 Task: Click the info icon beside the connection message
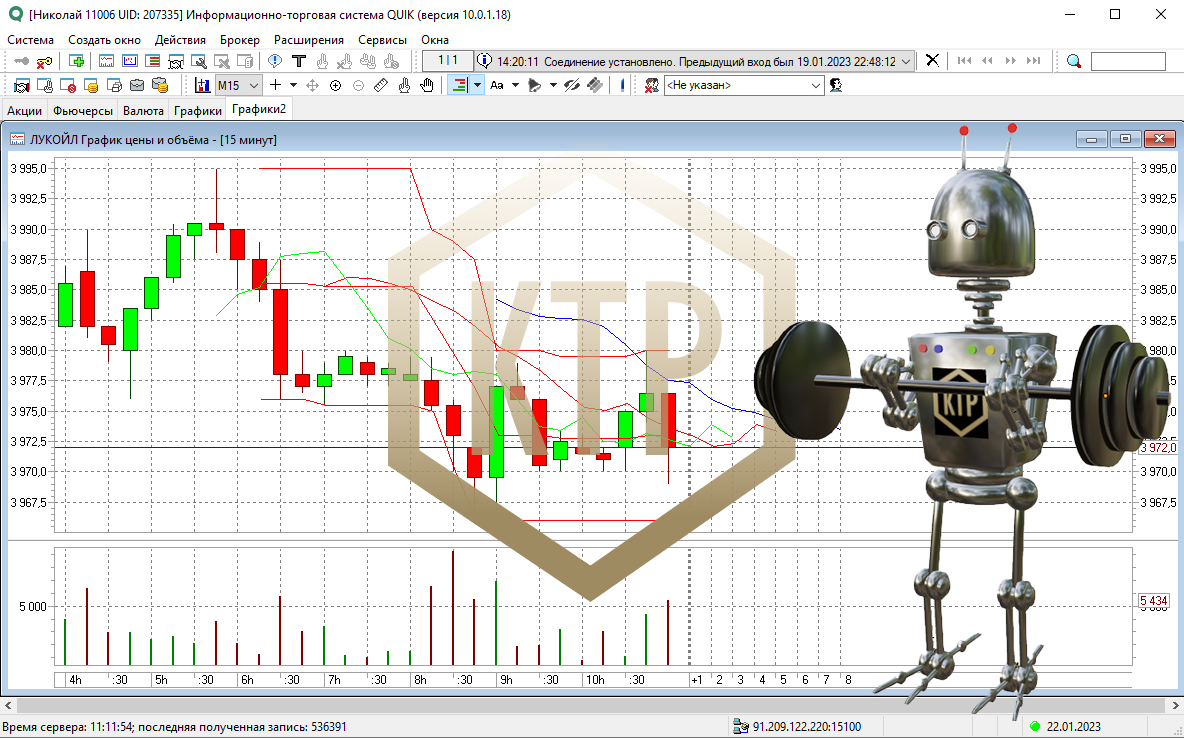click(485, 60)
